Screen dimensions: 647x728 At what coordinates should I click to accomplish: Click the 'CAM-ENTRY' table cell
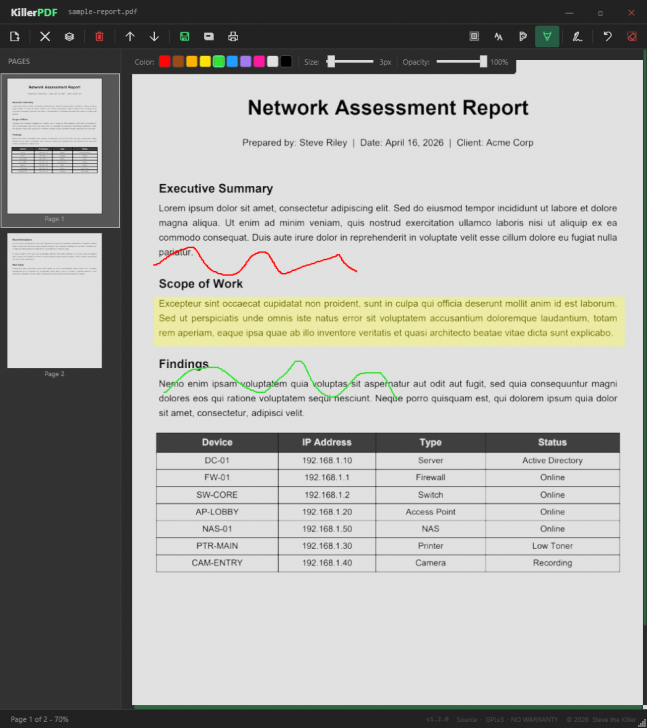217,563
